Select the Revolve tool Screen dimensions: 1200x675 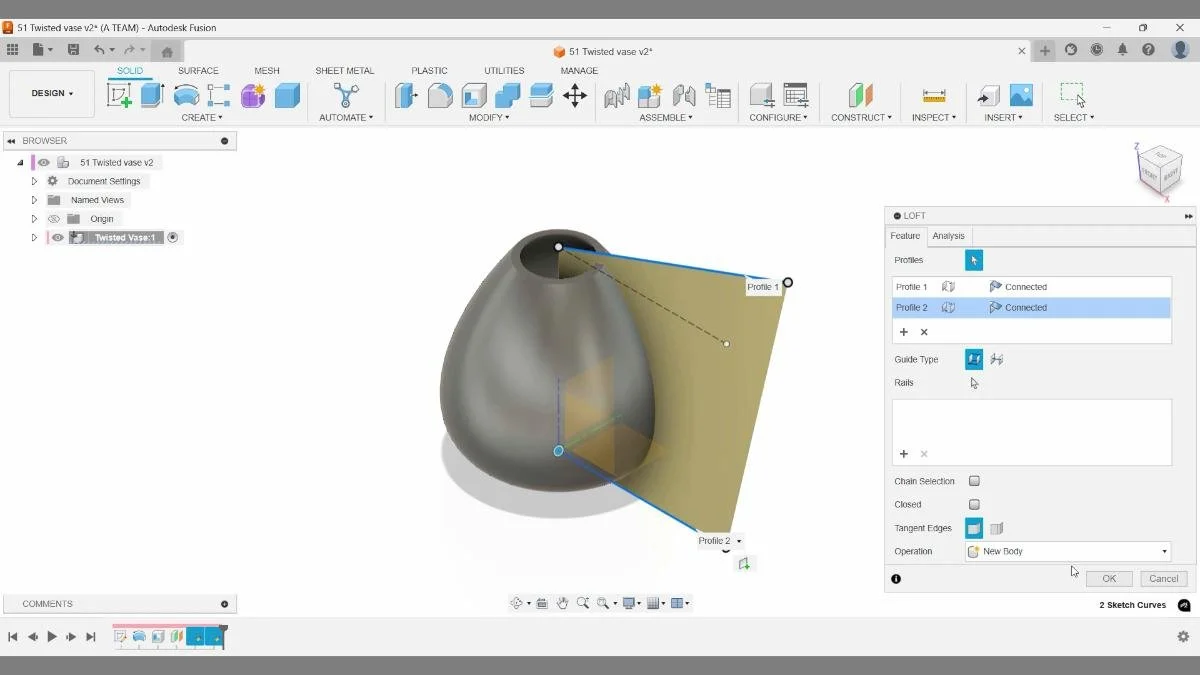tap(184, 95)
